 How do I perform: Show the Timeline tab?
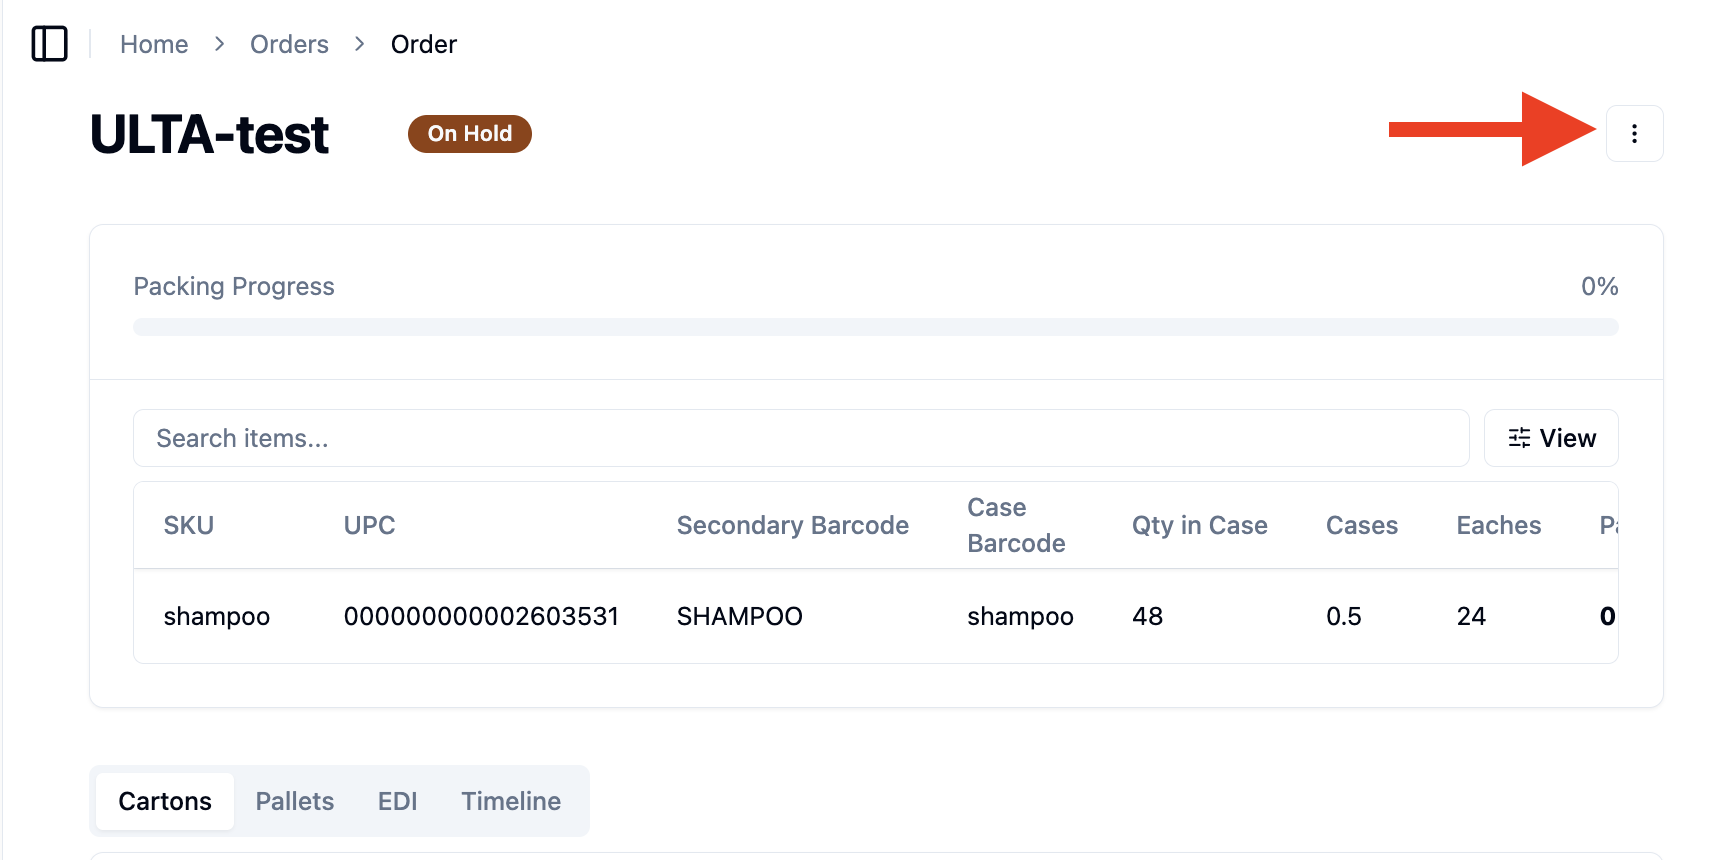511,801
